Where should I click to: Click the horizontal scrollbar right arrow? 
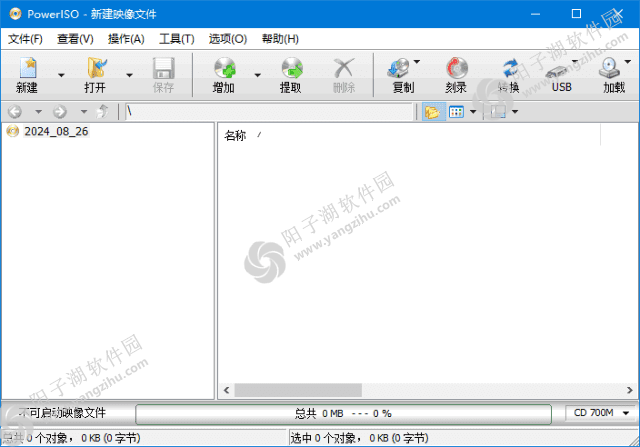point(630,390)
